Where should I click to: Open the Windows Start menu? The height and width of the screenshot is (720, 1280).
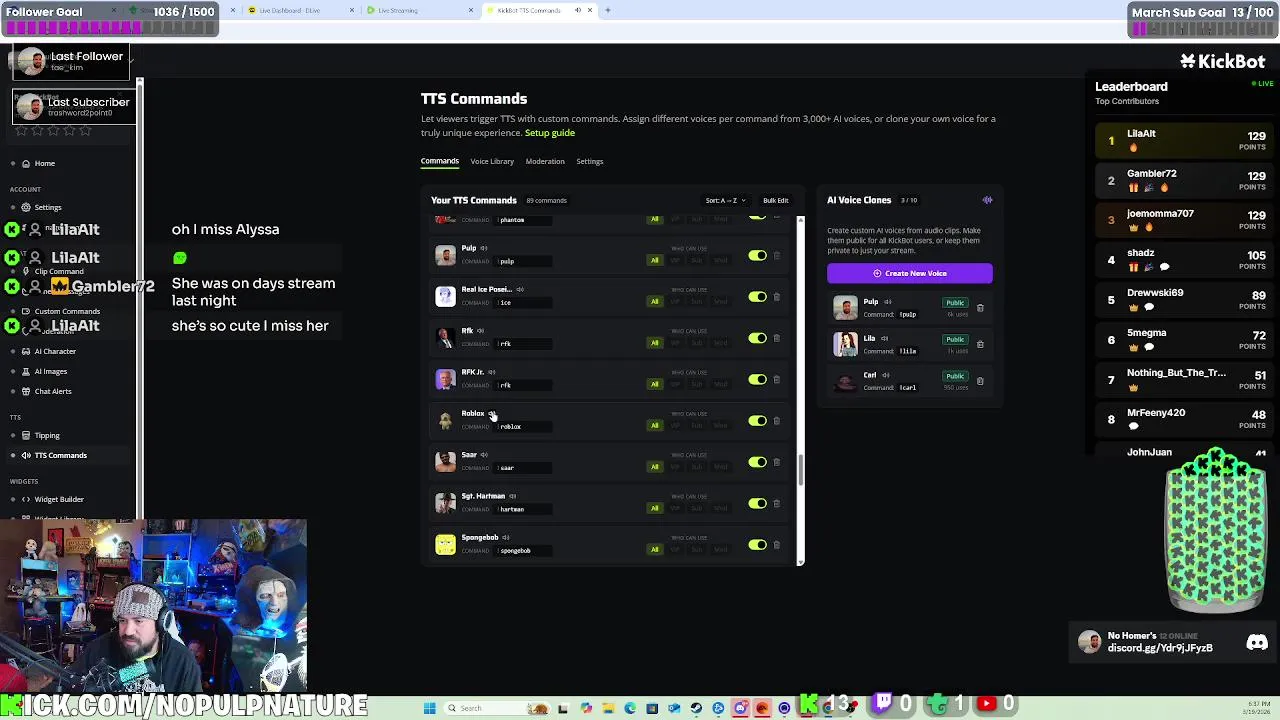click(x=430, y=708)
